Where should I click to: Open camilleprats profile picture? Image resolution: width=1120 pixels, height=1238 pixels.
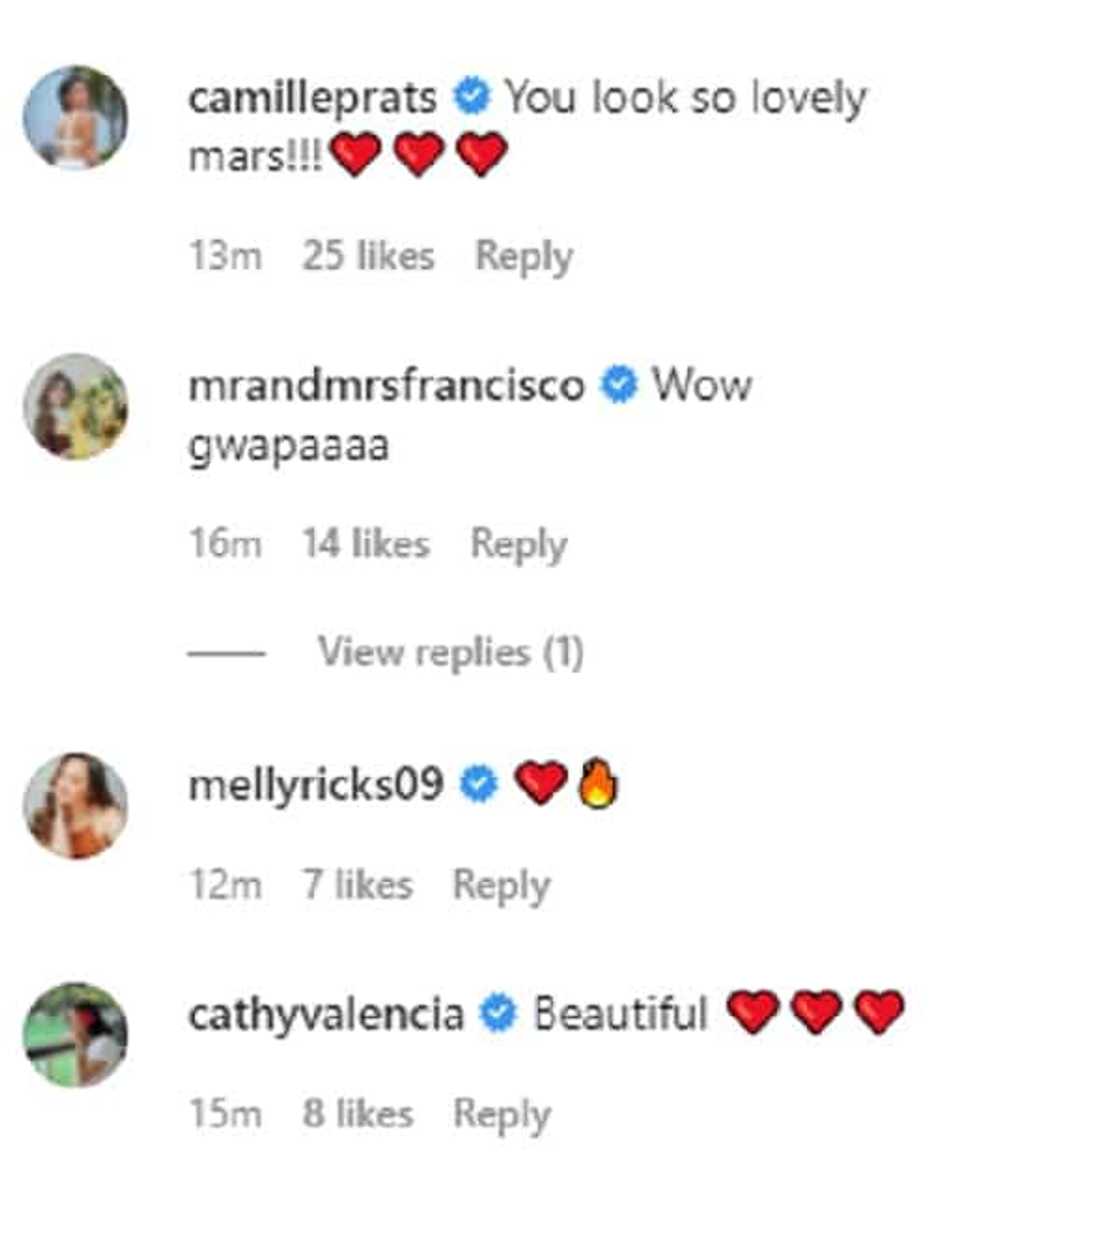[75, 118]
